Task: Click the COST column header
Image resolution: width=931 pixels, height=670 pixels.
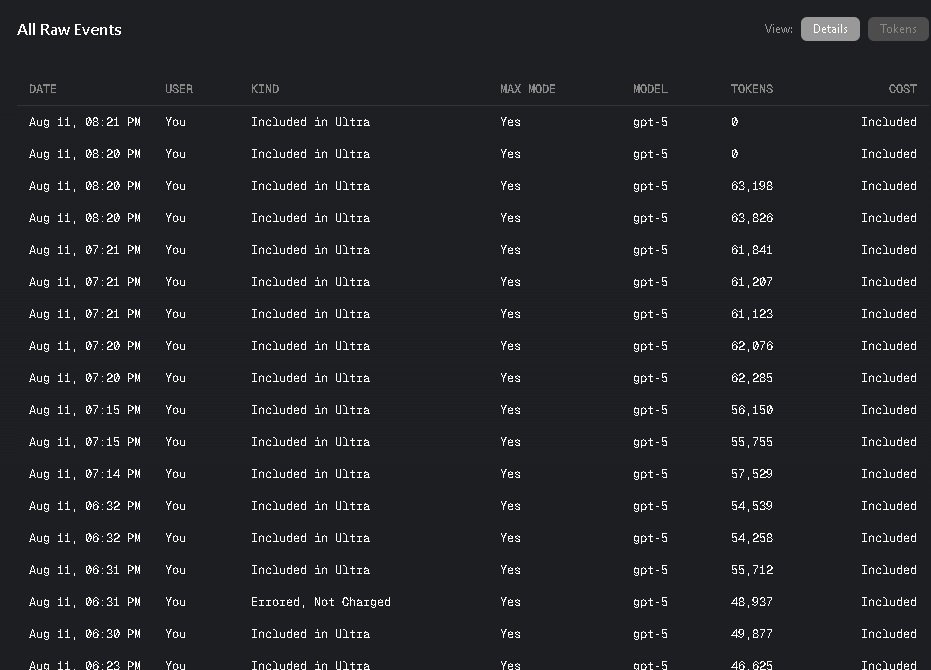Action: [902, 89]
